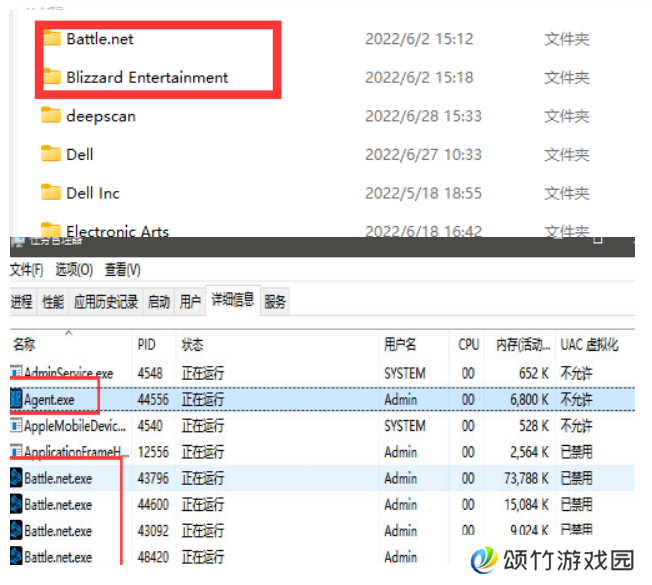Click the AdminService.exe process icon
The width and height of the screenshot is (652, 585).
[16, 373]
